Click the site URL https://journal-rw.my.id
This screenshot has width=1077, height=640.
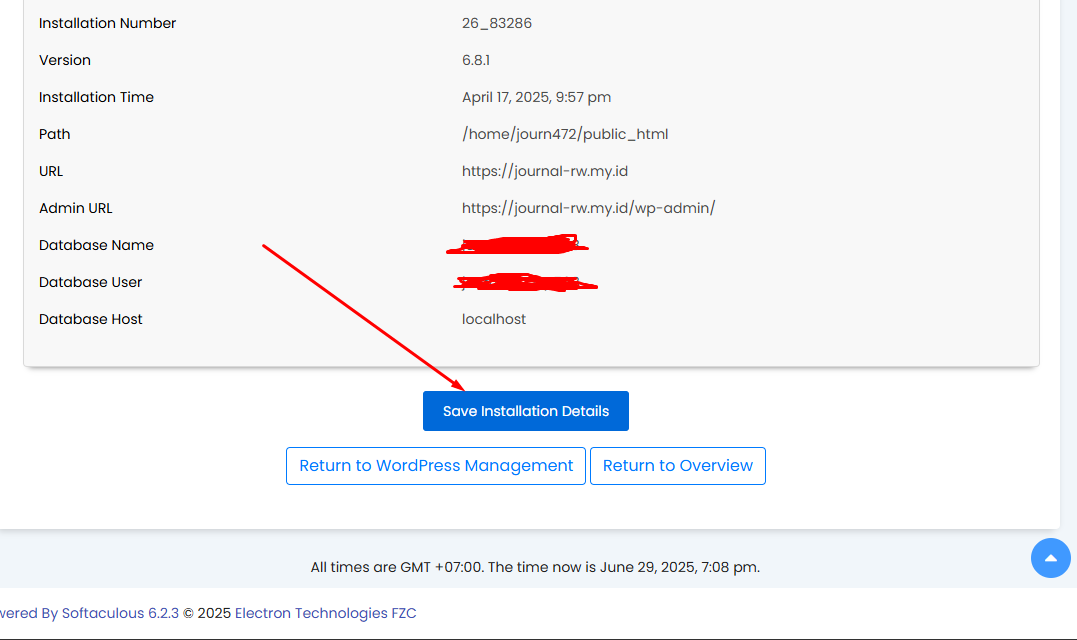click(x=544, y=171)
